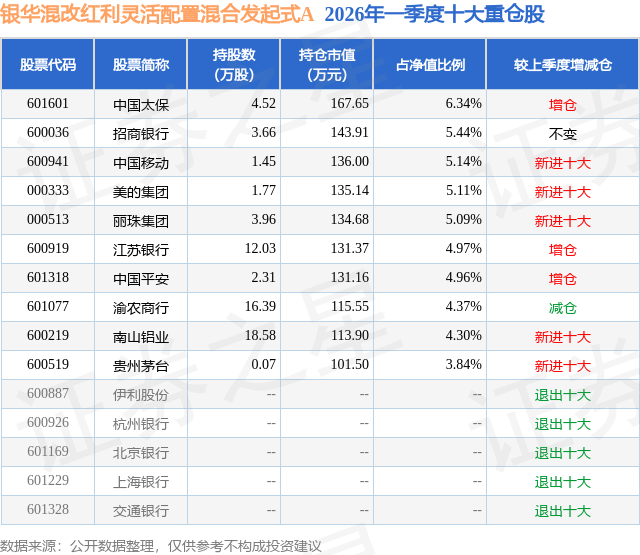Click the 股票代码 column header

pyautogui.click(x=48, y=64)
